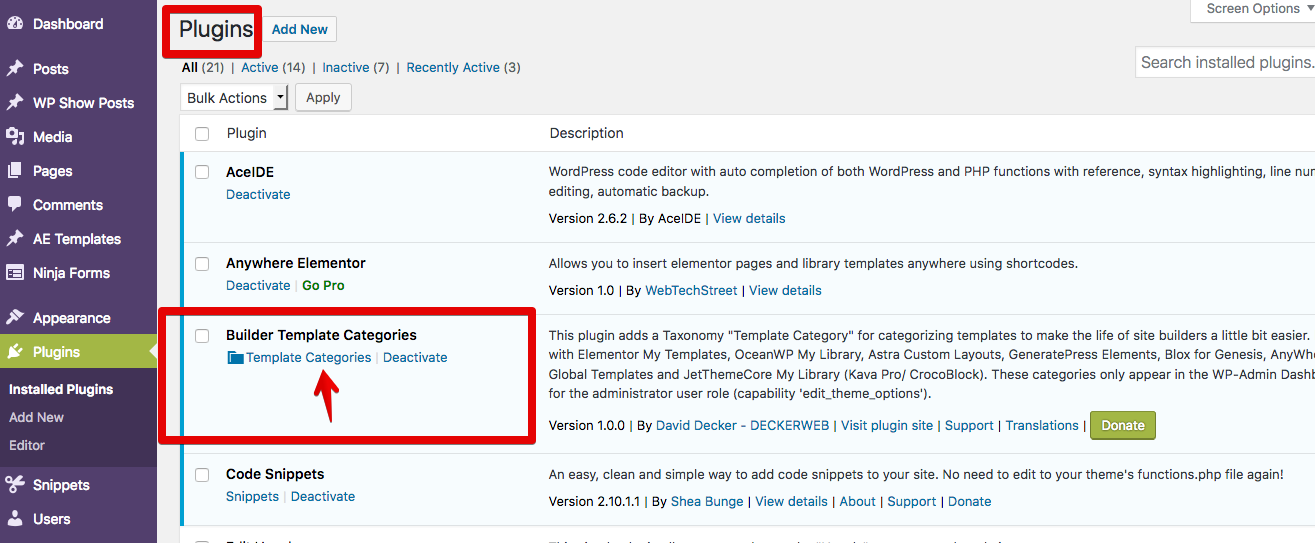The width and height of the screenshot is (1315, 543).
Task: Toggle the select-all plugins checkbox
Action: [x=202, y=133]
